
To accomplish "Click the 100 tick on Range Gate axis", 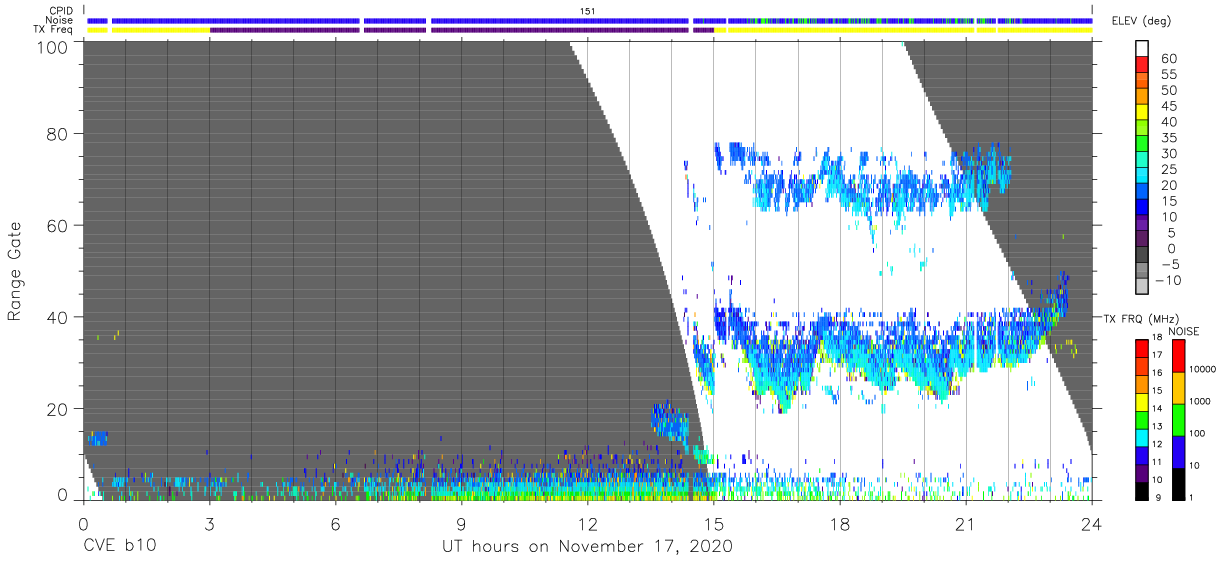I will point(53,47).
